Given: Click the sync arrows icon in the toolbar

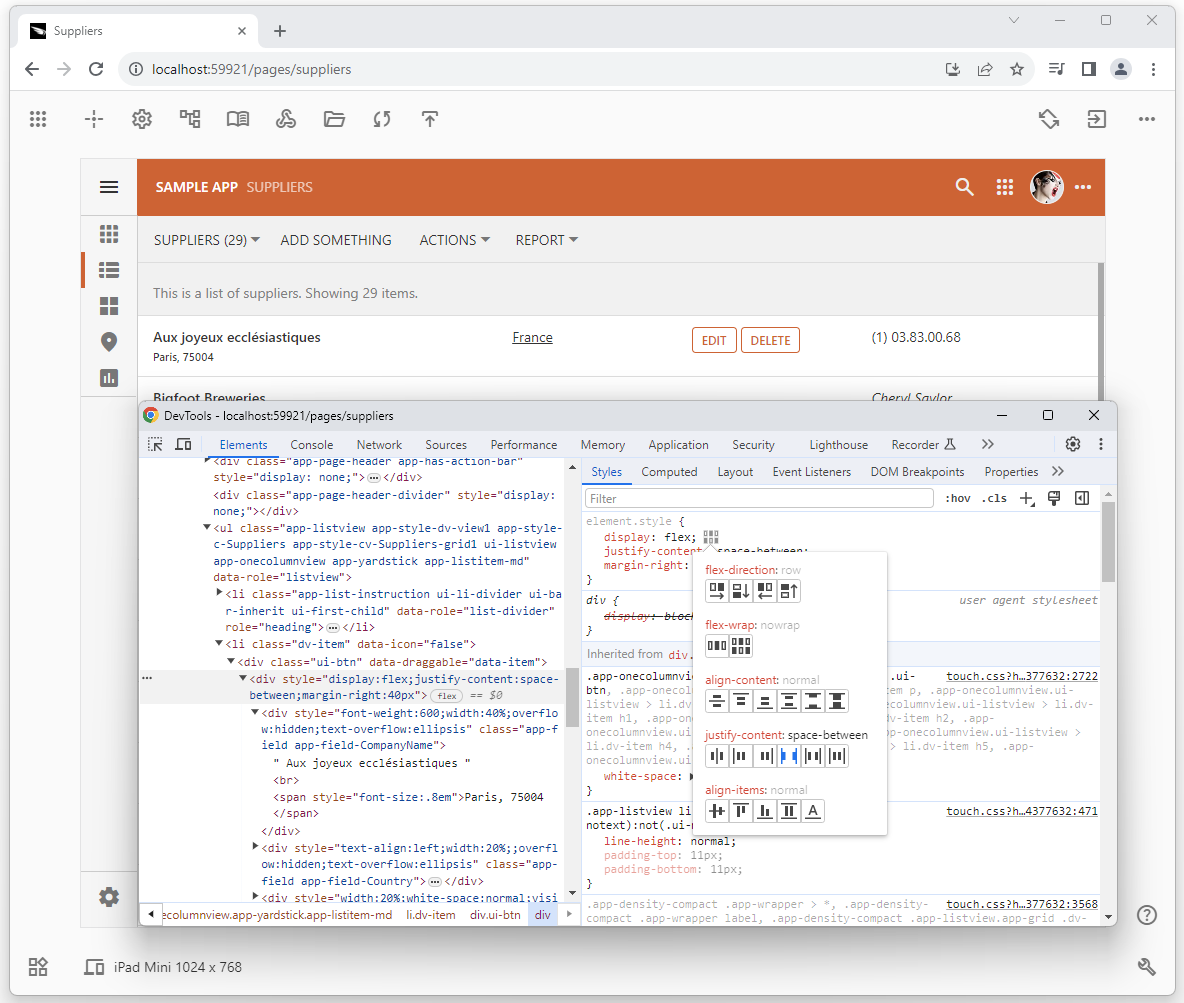Looking at the screenshot, I should coord(382,119).
